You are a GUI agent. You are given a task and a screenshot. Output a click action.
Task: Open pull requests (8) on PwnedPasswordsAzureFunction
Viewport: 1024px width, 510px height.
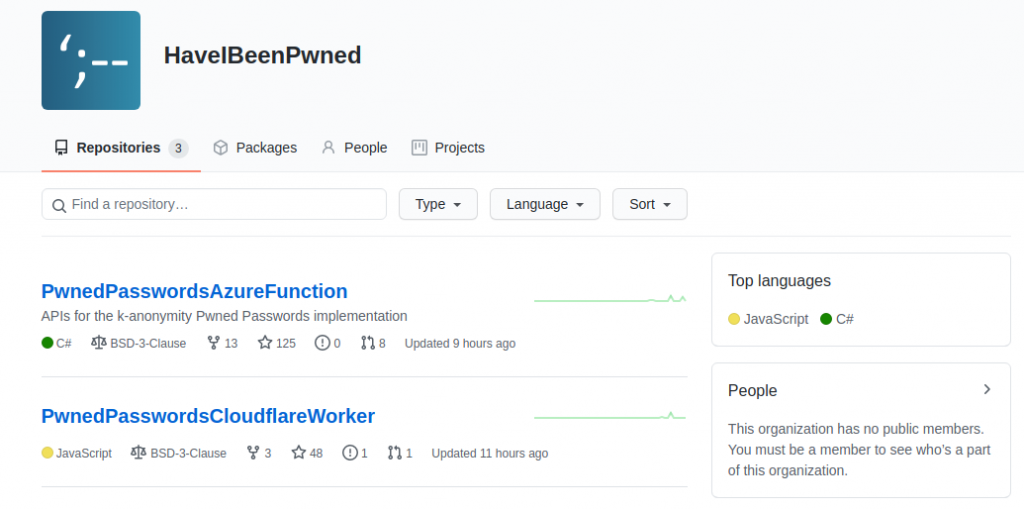pyautogui.click(x=373, y=343)
